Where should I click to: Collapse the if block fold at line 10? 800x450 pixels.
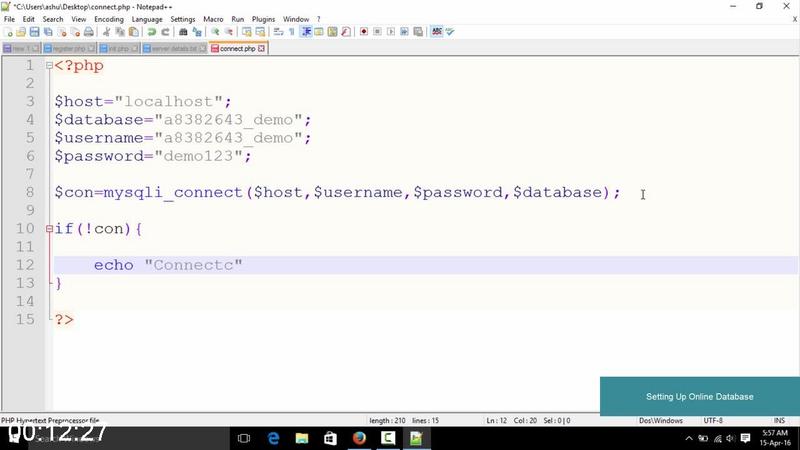point(49,229)
